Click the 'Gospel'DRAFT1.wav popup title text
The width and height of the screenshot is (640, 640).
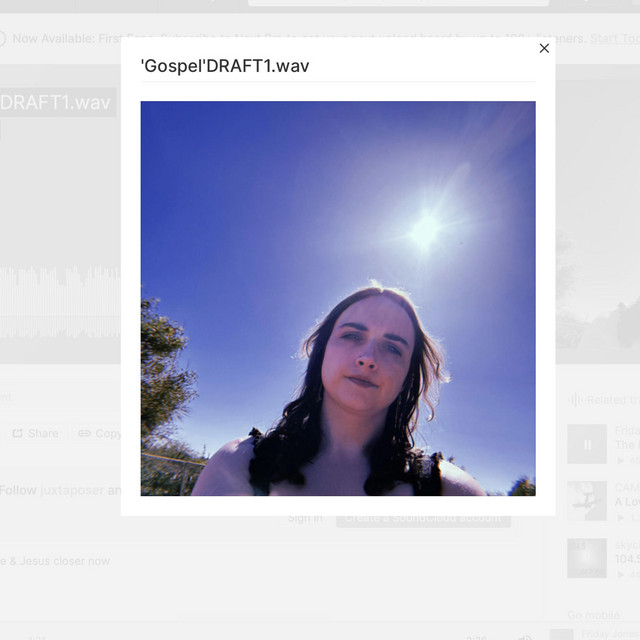(x=225, y=66)
